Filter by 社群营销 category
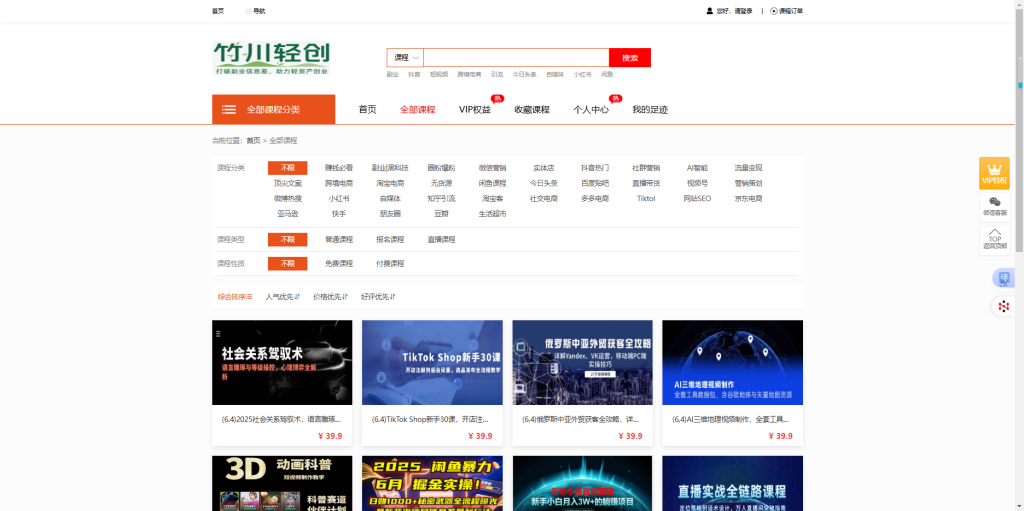 coord(646,168)
